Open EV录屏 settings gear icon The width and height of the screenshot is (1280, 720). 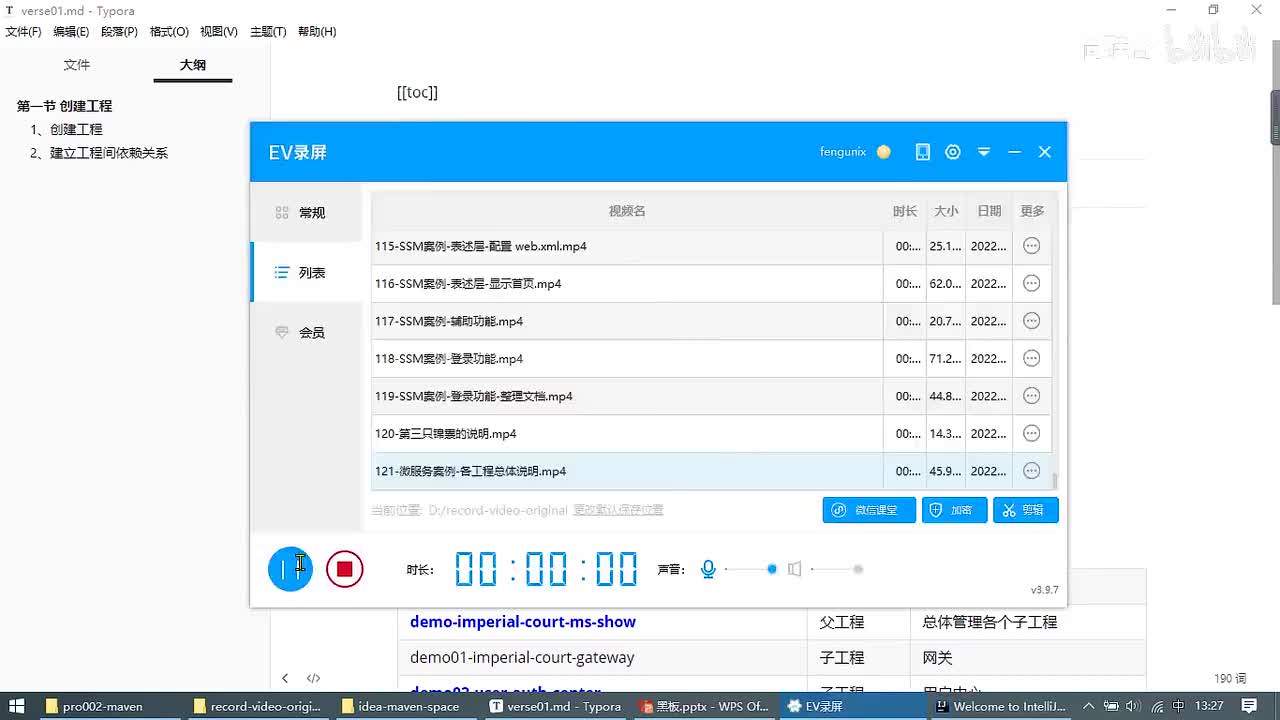coord(953,152)
